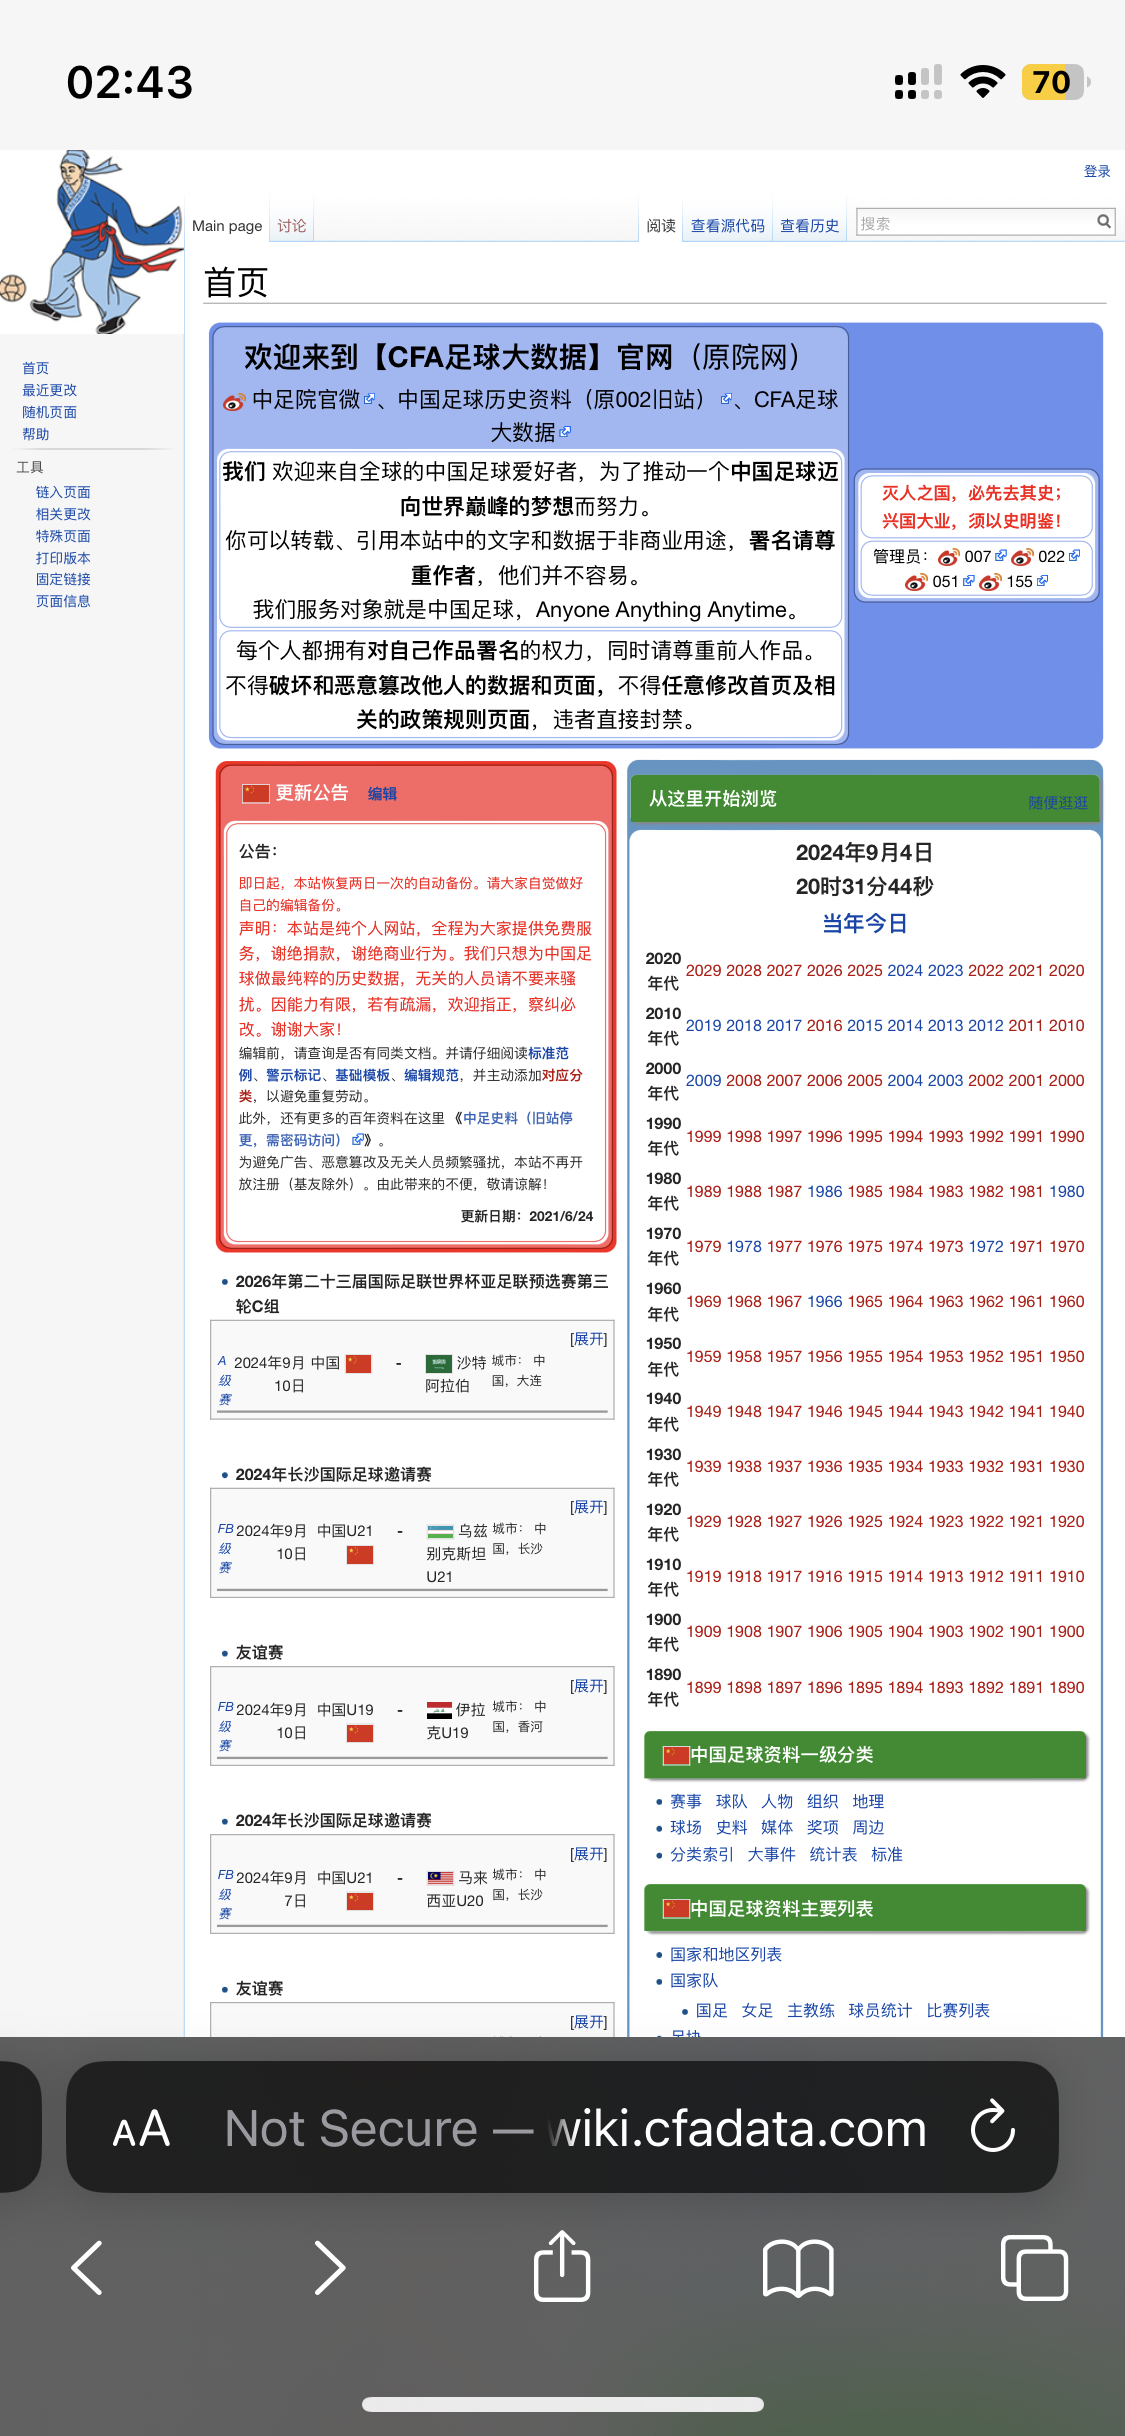The image size is (1125, 2436).
Task: Show all open Safari tabs
Action: click(1034, 2268)
